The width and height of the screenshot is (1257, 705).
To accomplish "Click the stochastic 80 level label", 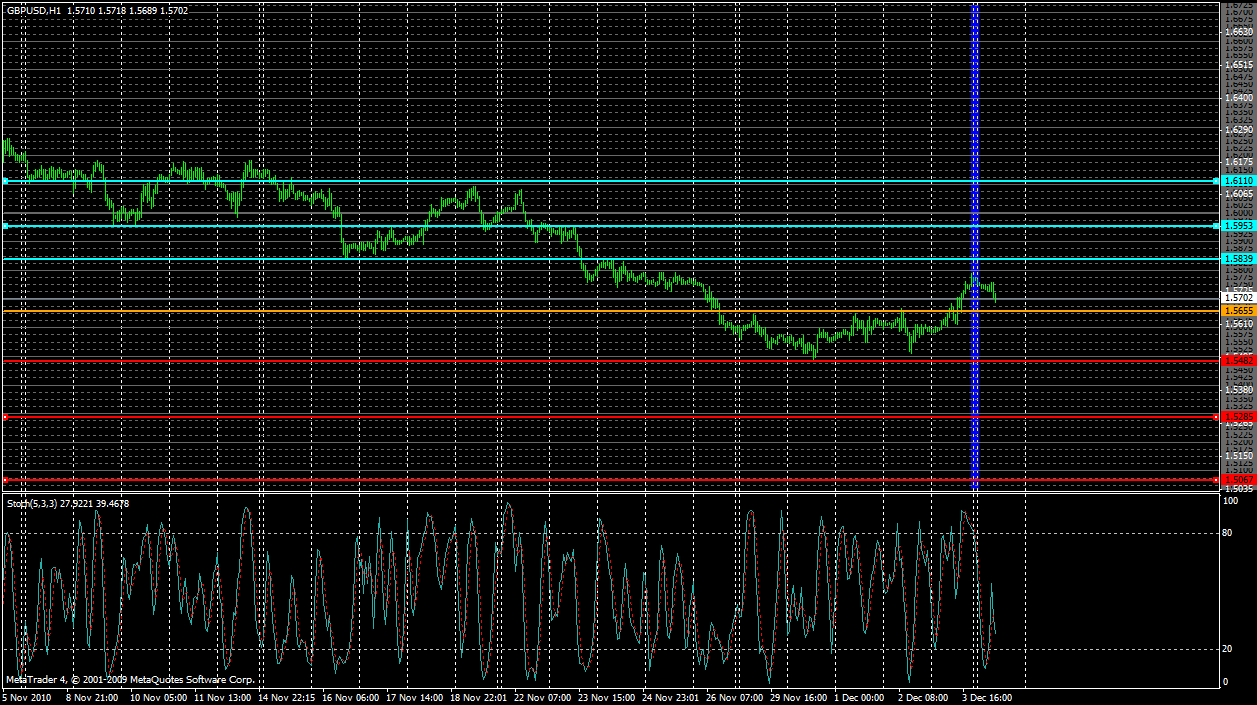I will point(1229,533).
